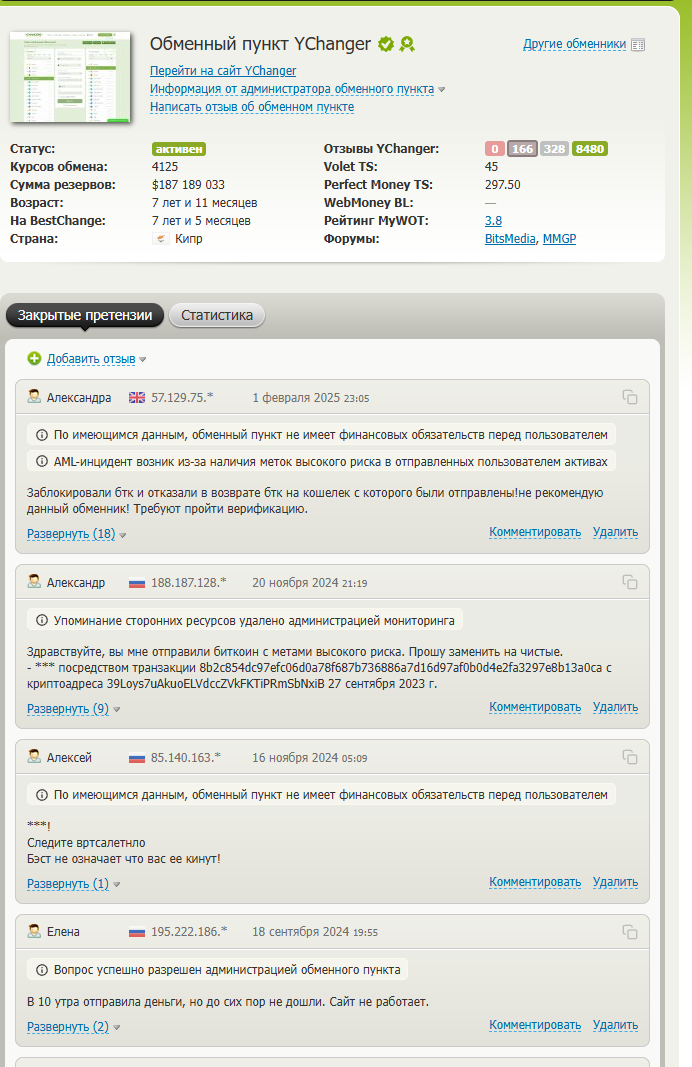Click the user avatar icon beside Александра
The height and width of the screenshot is (1067, 692).
tap(34, 397)
